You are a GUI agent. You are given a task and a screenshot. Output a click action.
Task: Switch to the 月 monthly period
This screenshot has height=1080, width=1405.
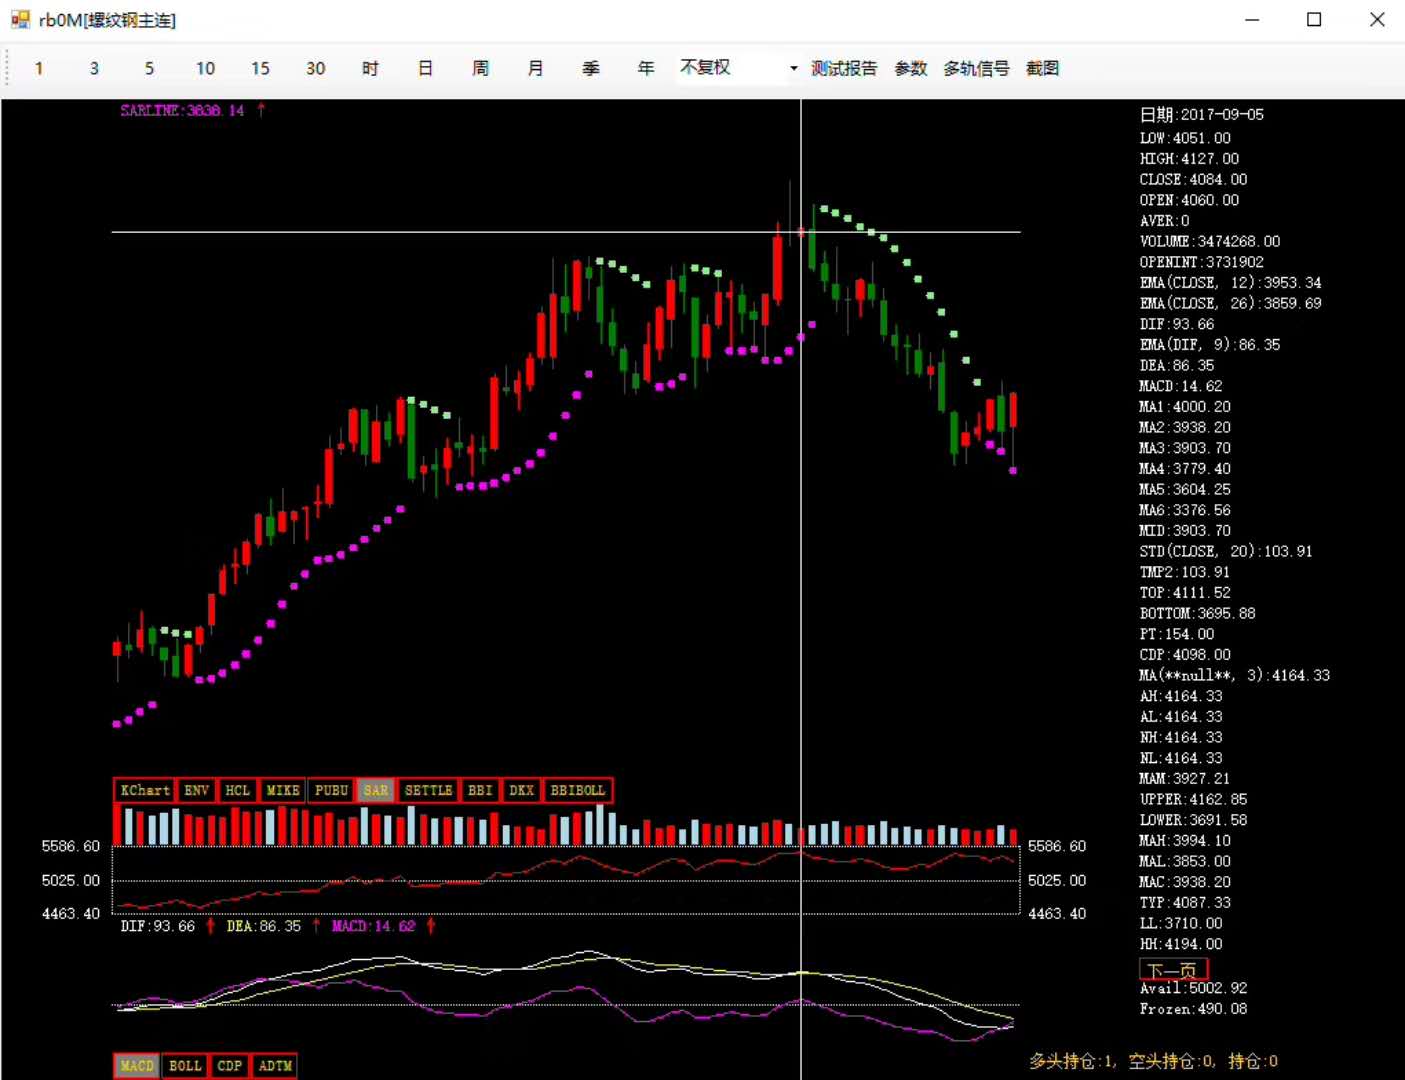coord(535,68)
